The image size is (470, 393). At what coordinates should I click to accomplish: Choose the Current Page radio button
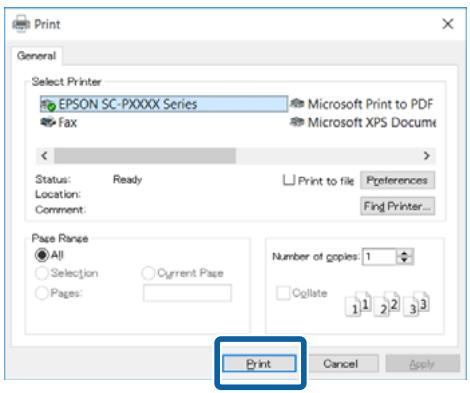[148, 273]
